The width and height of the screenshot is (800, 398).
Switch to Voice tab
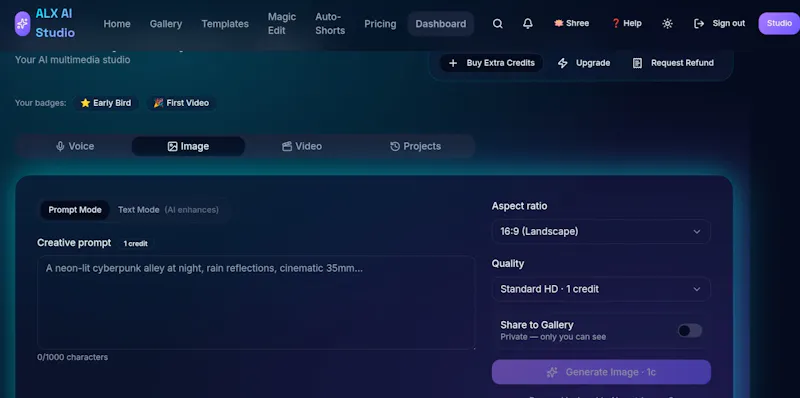(x=74, y=146)
